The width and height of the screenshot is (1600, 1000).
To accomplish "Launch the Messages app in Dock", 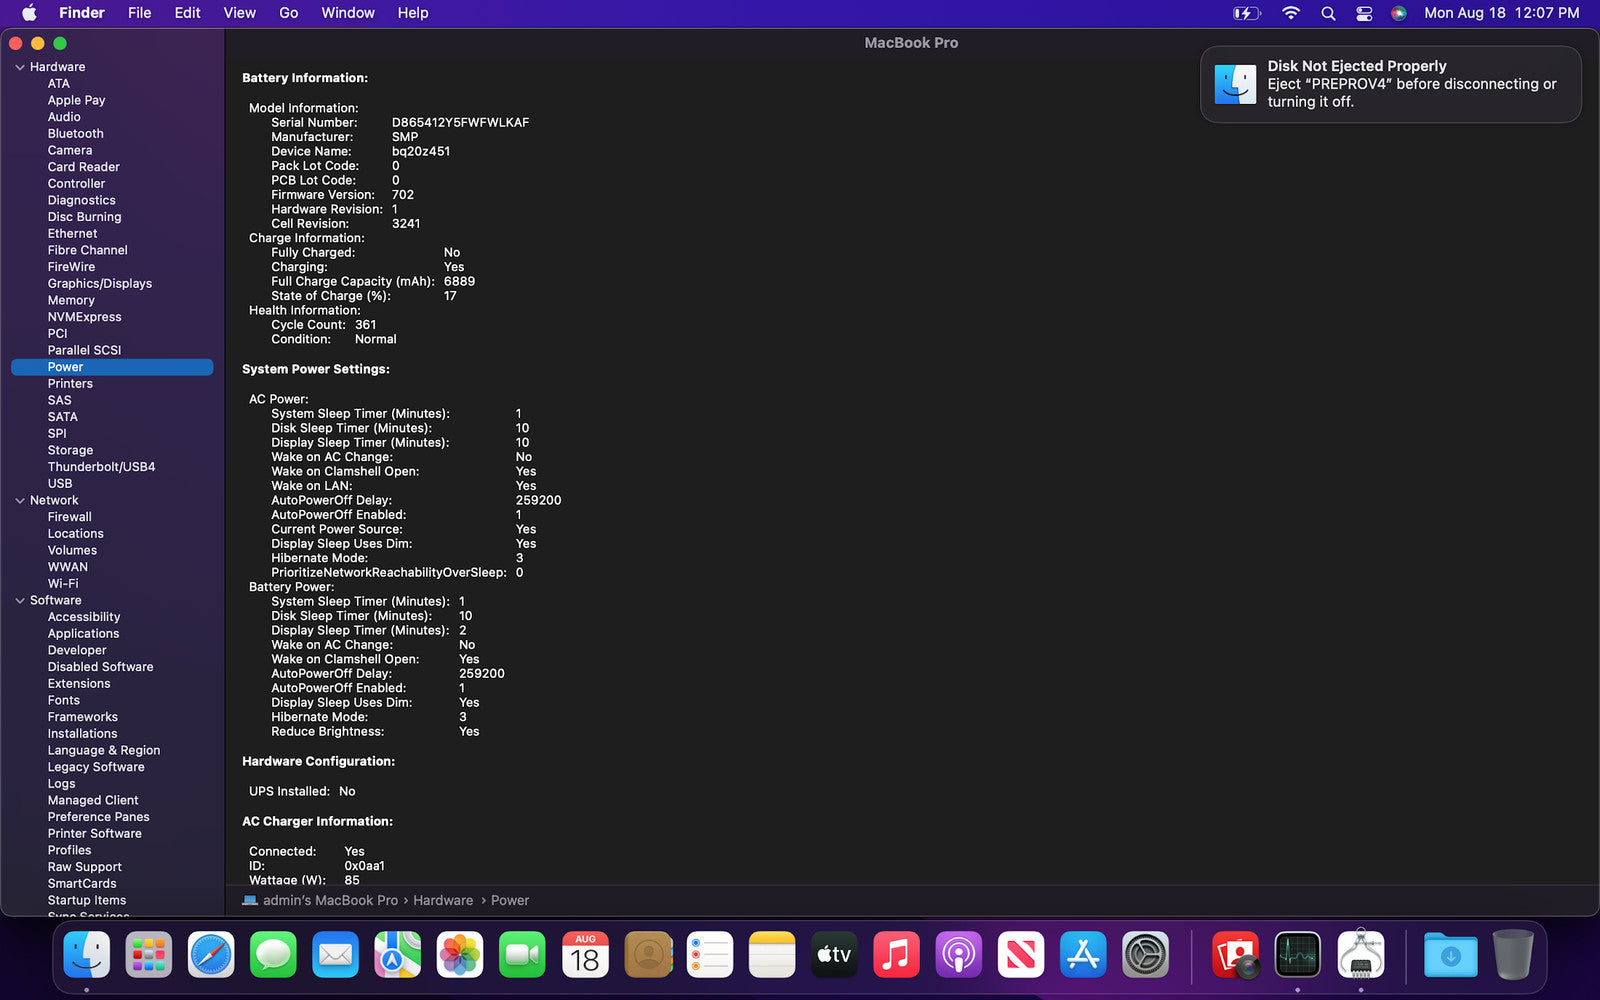I will coord(273,956).
